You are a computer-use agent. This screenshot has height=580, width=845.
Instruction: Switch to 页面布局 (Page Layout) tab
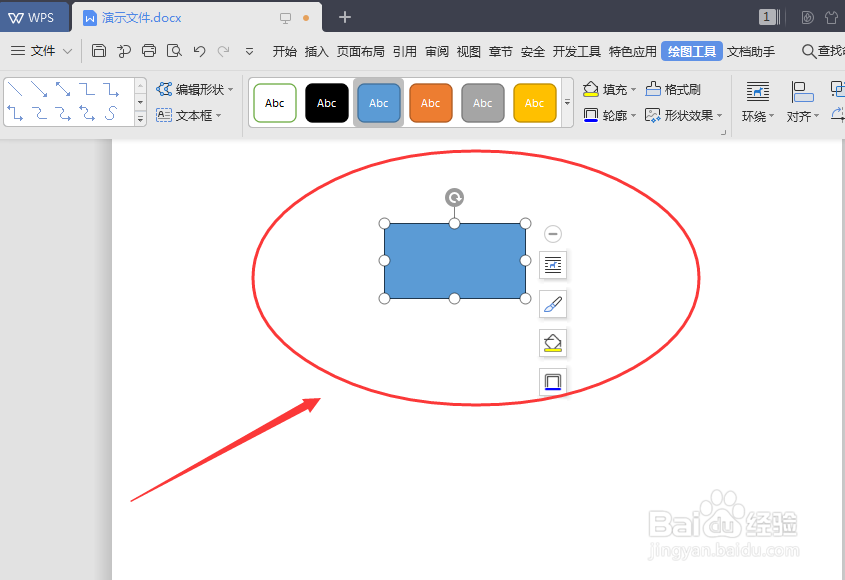tap(361, 51)
